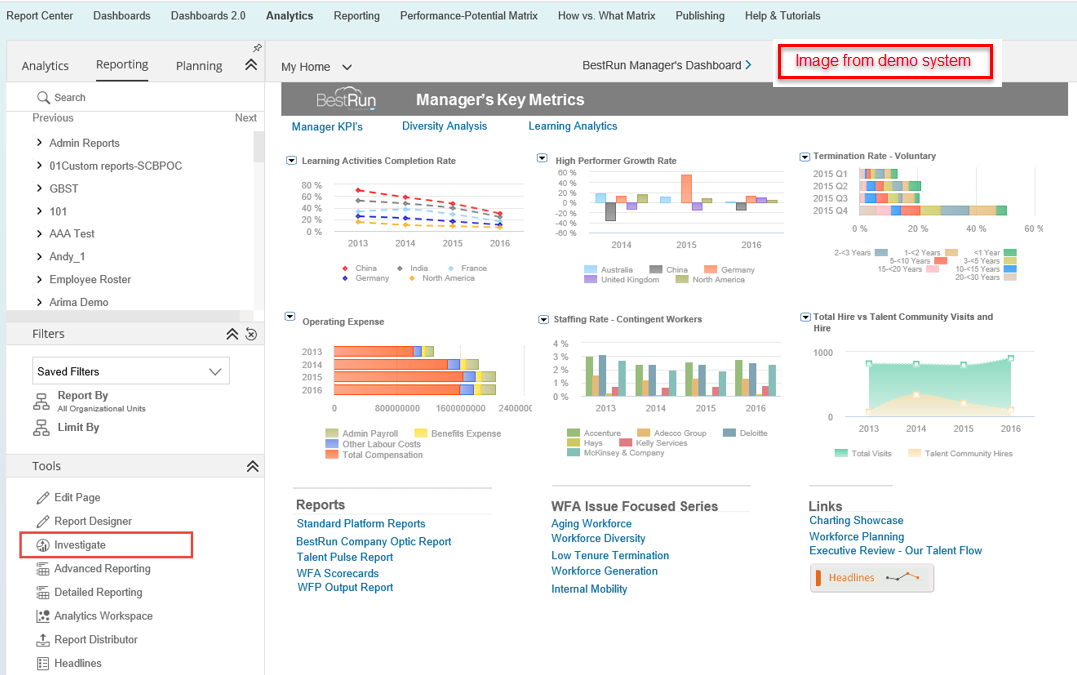Select the Diversity Analysis tab

444,126
